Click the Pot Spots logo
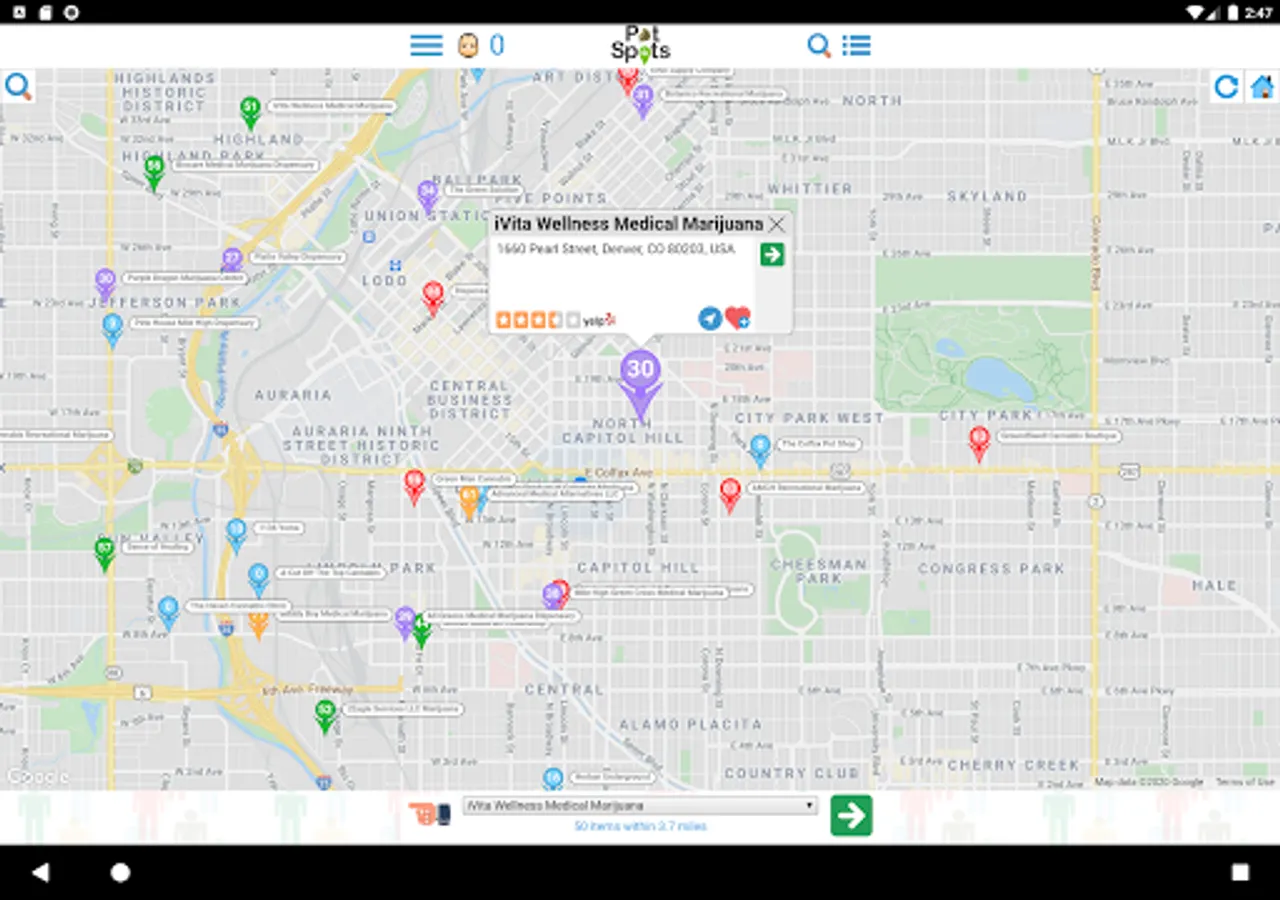This screenshot has height=900, width=1280. [x=640, y=45]
